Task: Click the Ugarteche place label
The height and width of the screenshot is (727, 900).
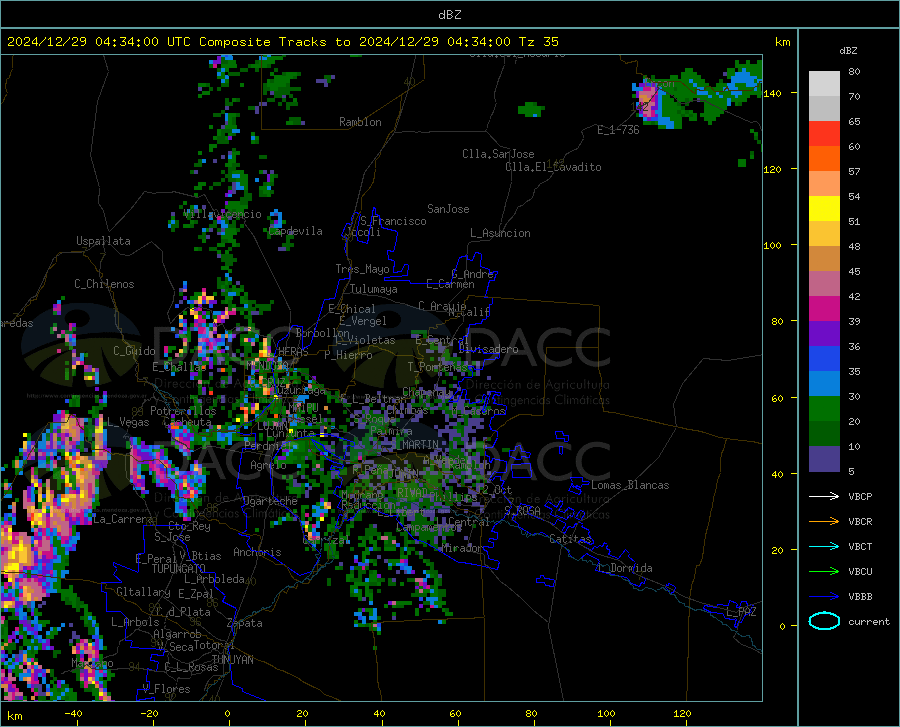Action: [270, 501]
